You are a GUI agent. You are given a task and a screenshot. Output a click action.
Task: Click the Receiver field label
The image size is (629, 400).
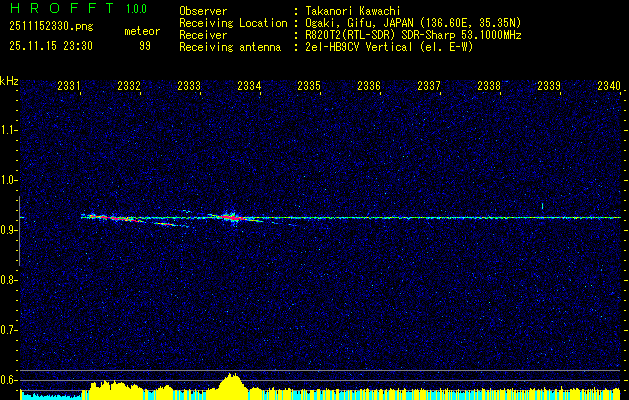(203, 35)
